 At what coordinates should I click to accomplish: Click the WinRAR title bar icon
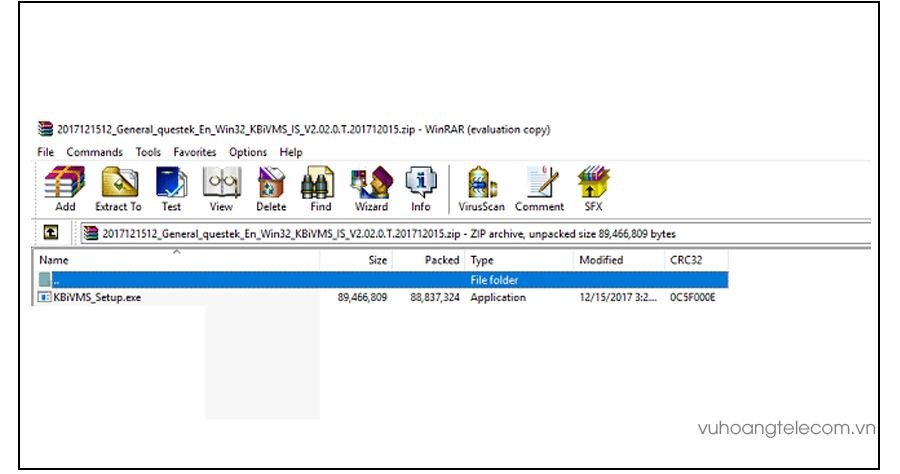tap(45, 129)
